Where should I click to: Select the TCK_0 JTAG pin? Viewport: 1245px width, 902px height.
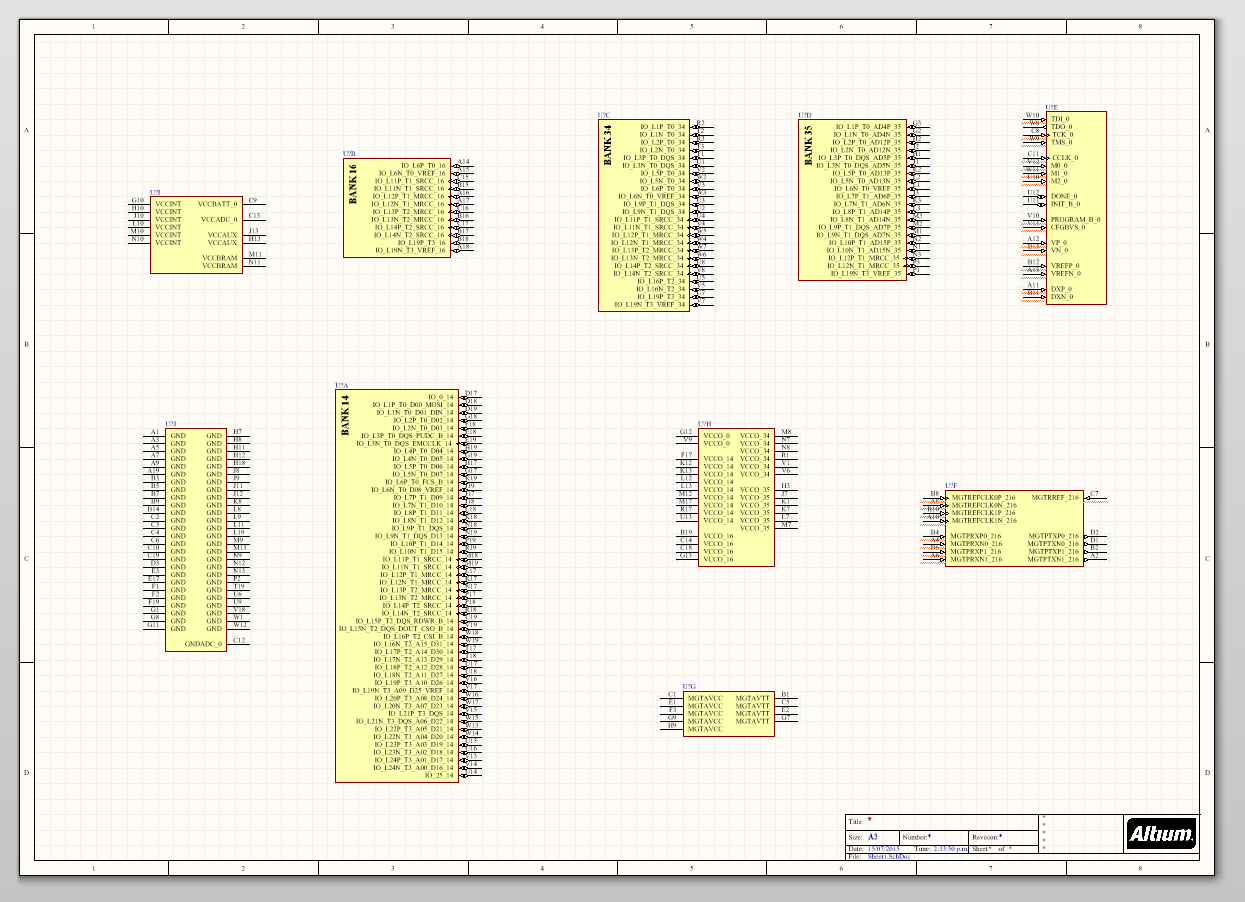coord(1061,134)
